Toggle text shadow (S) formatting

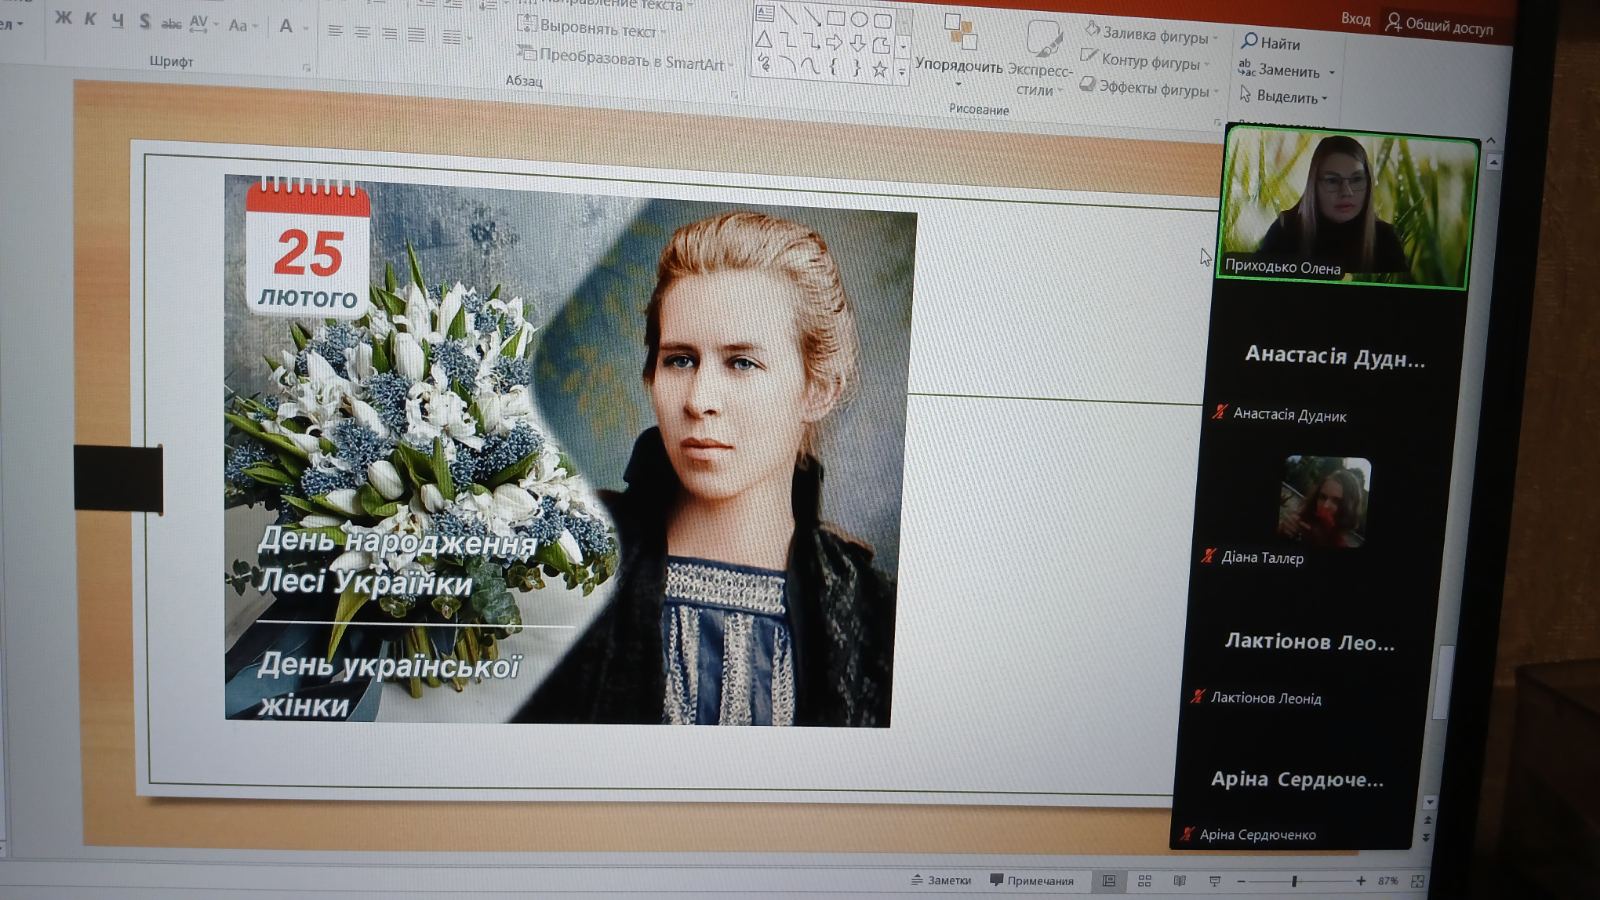coord(145,21)
